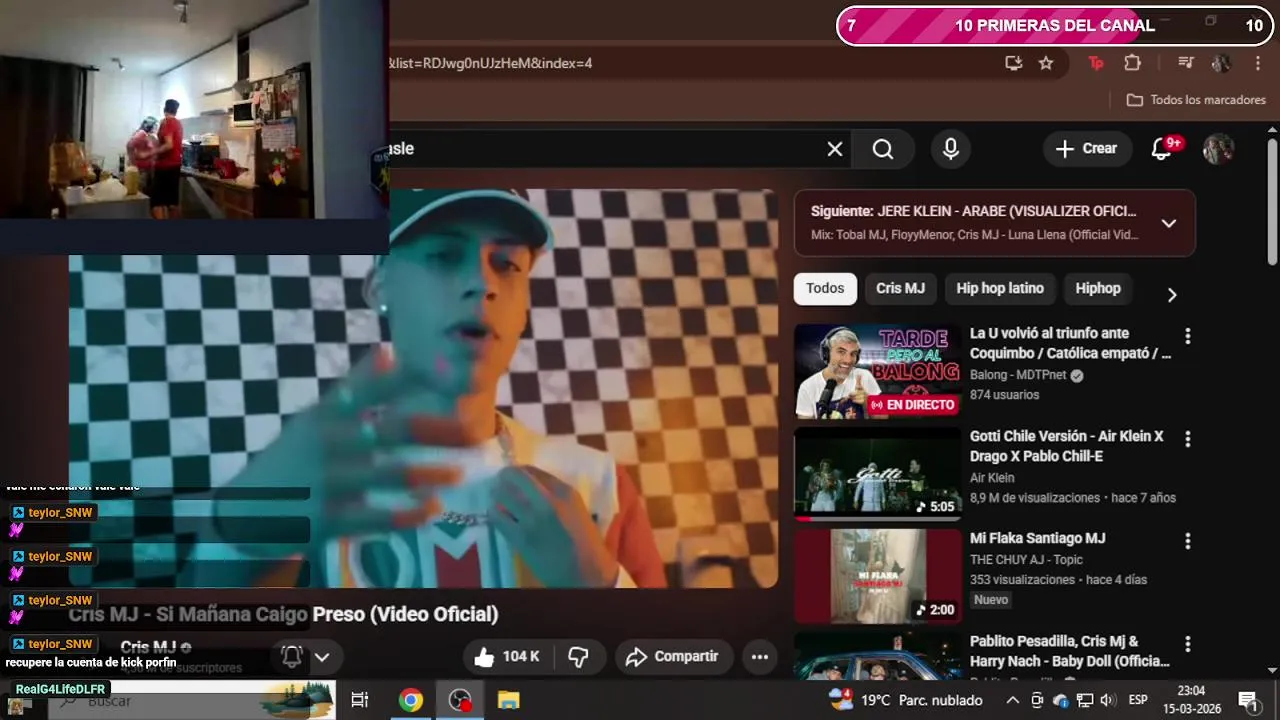Open the media control music-note icon
The image size is (1280, 720).
pos(1186,63)
